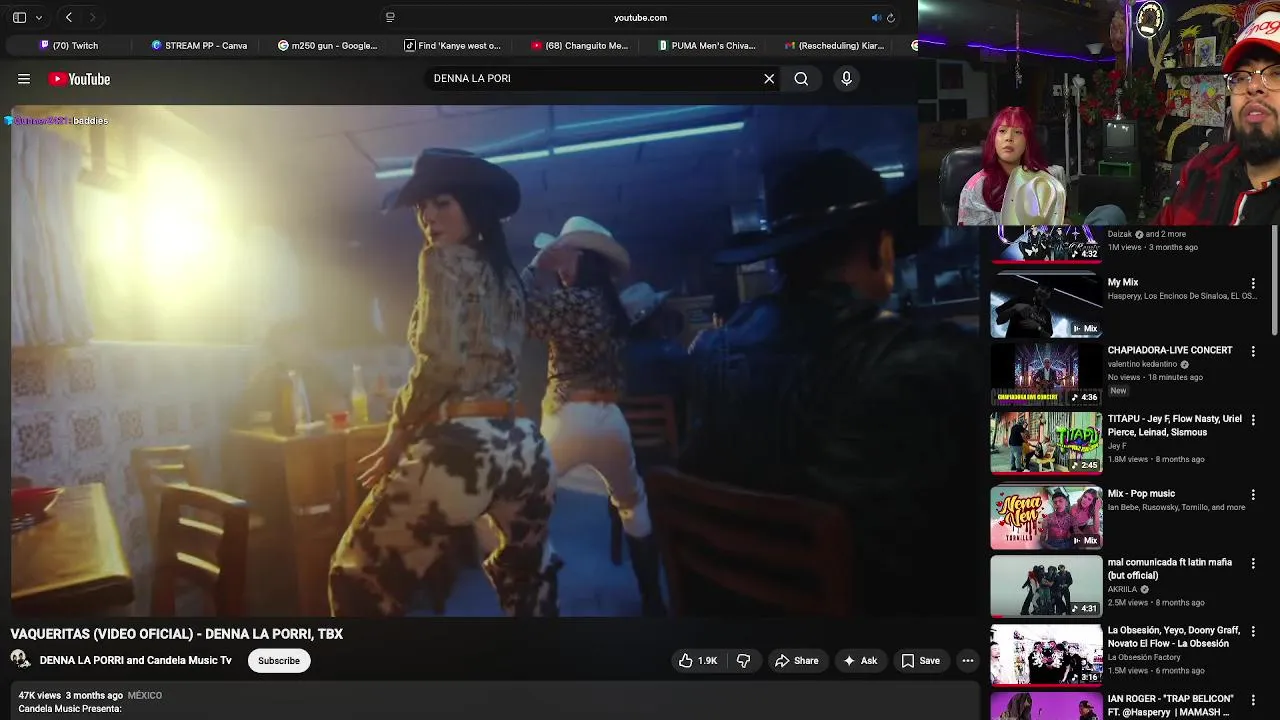Screen dimensions: 1280x720
Task: Open TITAPU video thumbnail
Action: tap(1046, 442)
